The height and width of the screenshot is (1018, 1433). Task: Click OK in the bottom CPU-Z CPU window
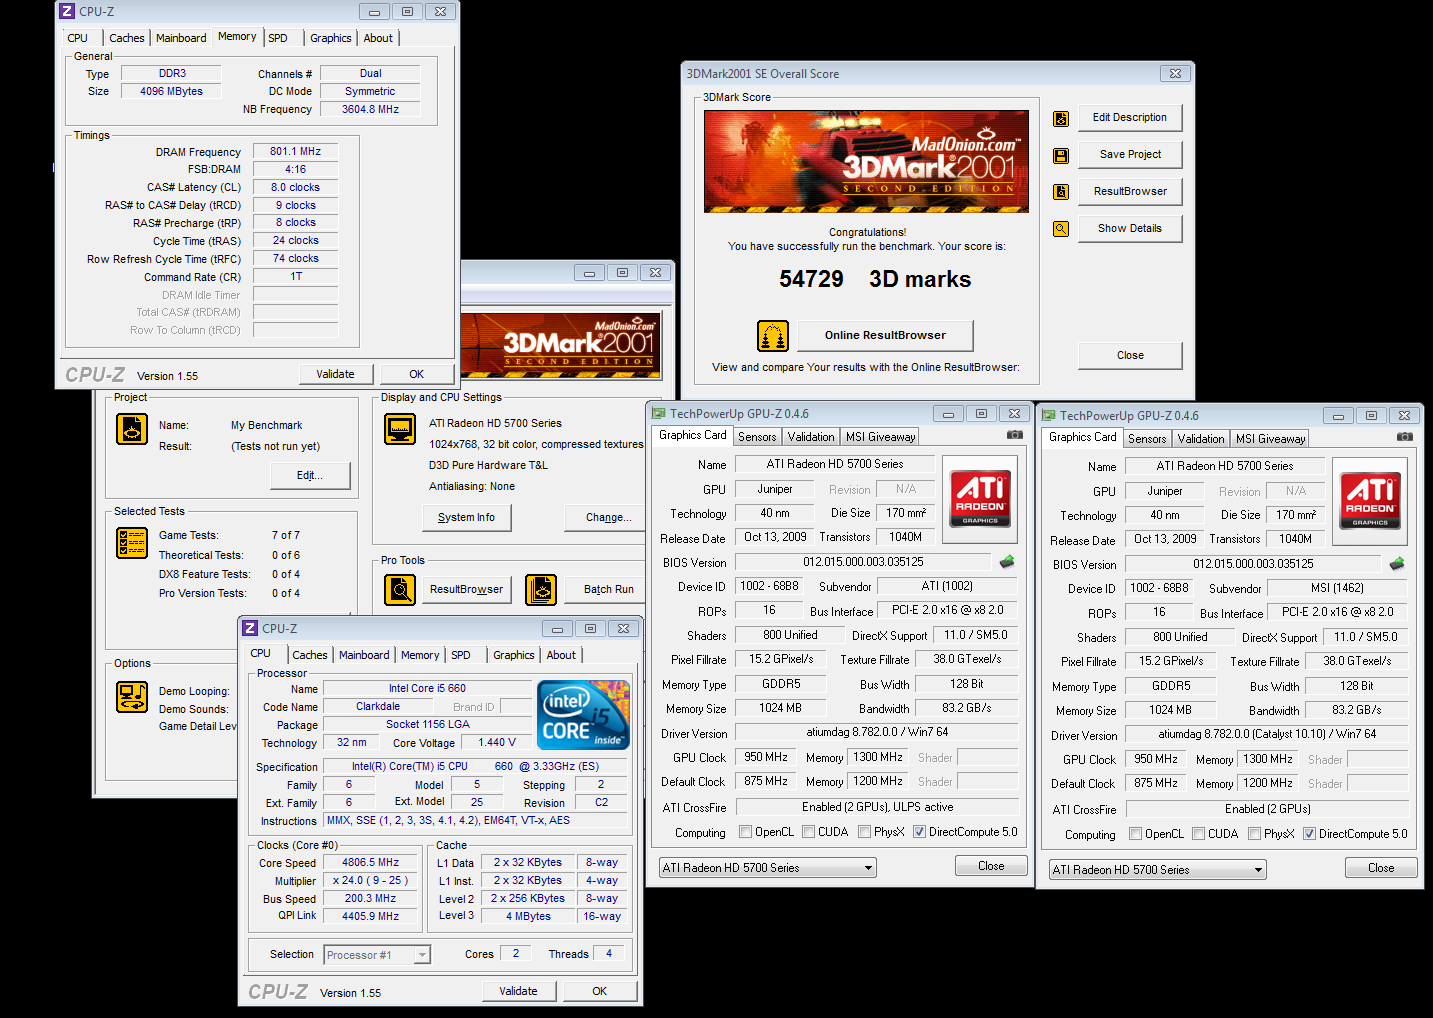(x=600, y=991)
